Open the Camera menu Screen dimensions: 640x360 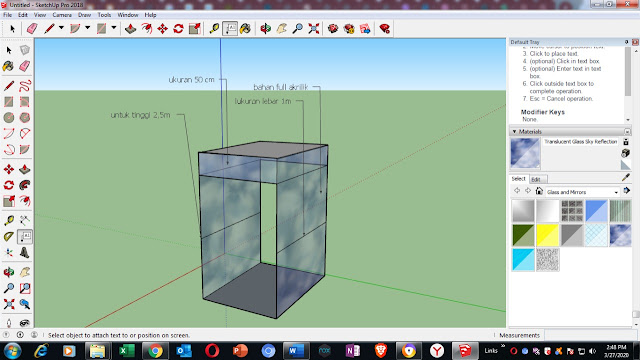coord(62,15)
